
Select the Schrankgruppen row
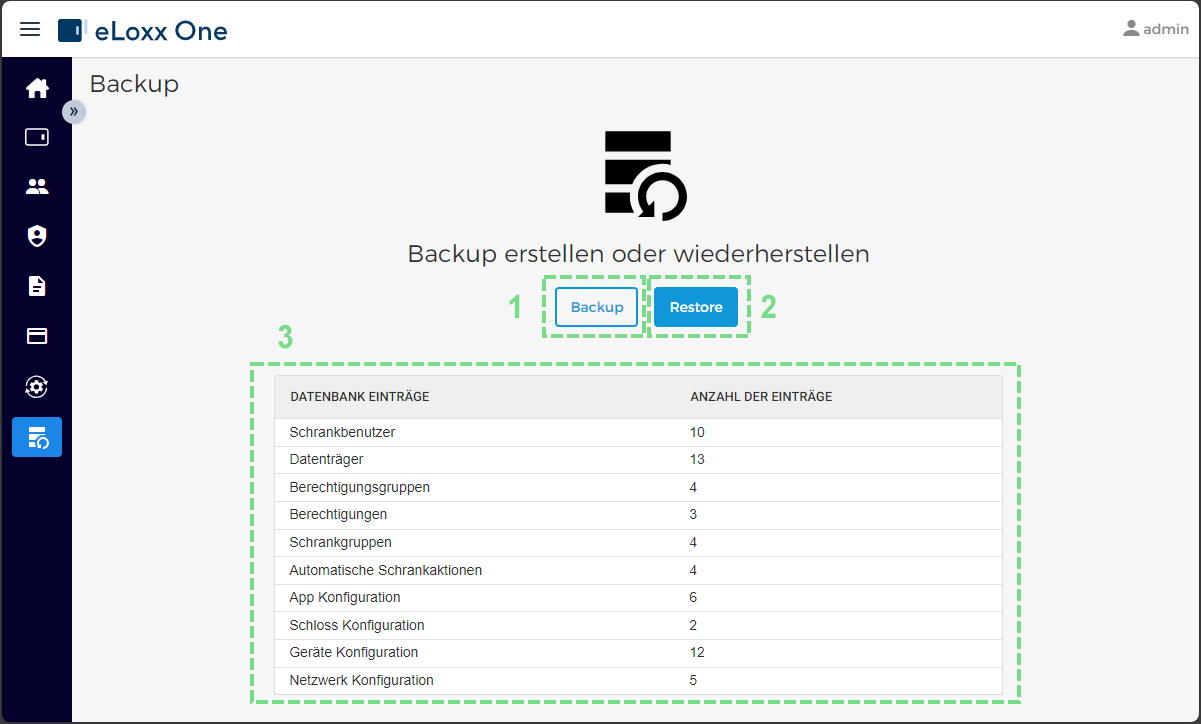638,542
